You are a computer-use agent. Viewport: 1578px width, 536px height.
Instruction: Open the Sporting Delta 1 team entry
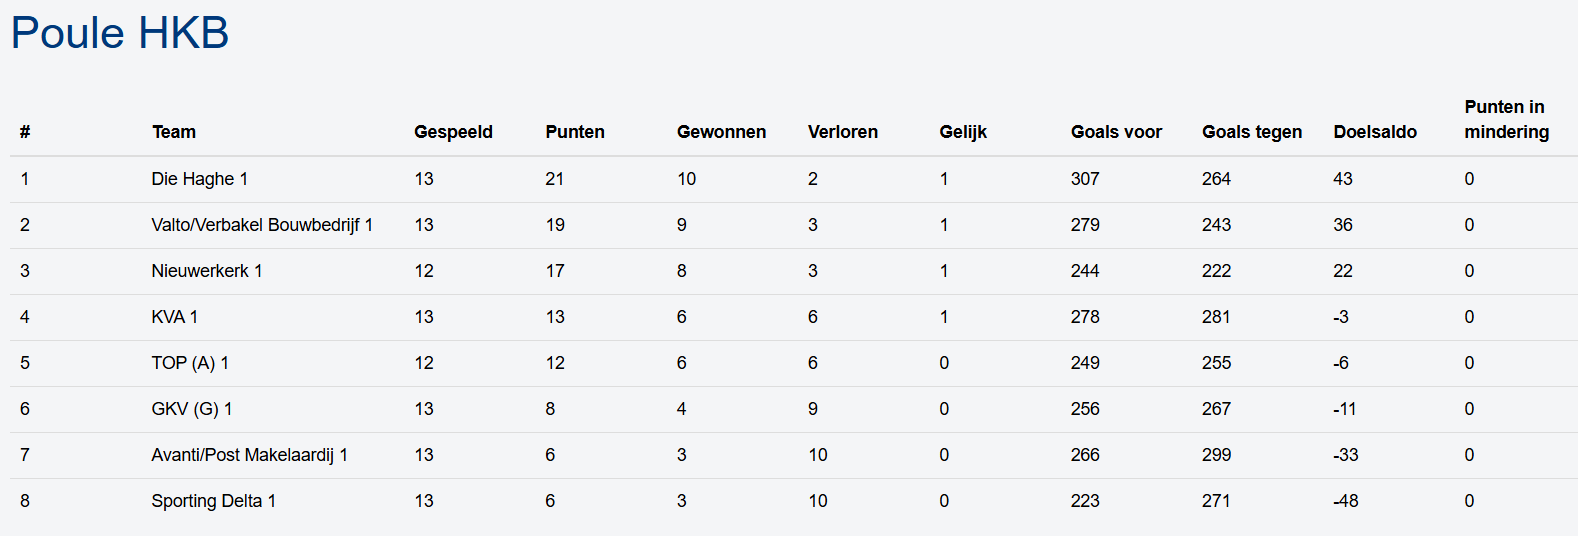(214, 501)
